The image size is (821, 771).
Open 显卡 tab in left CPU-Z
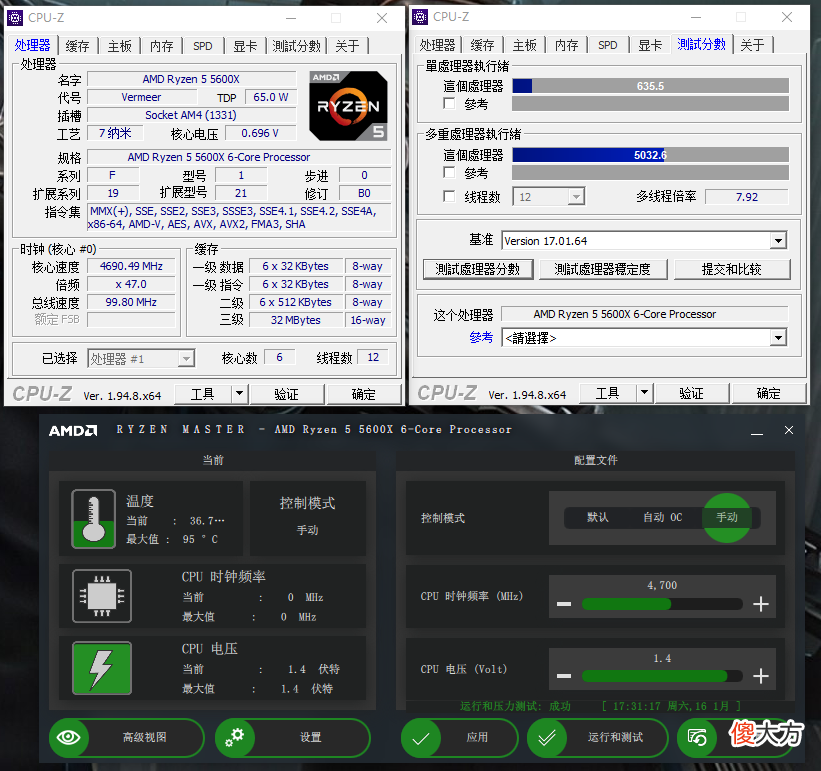pos(245,46)
